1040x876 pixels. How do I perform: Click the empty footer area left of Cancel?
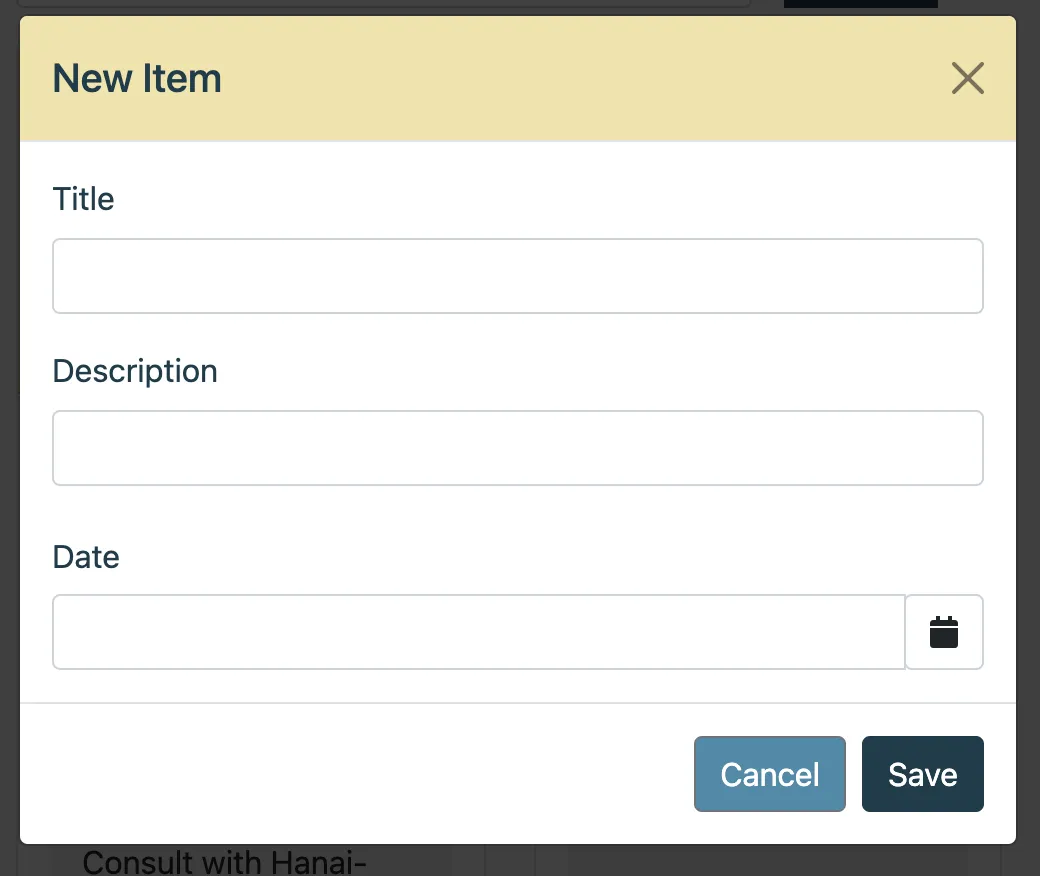point(350,774)
